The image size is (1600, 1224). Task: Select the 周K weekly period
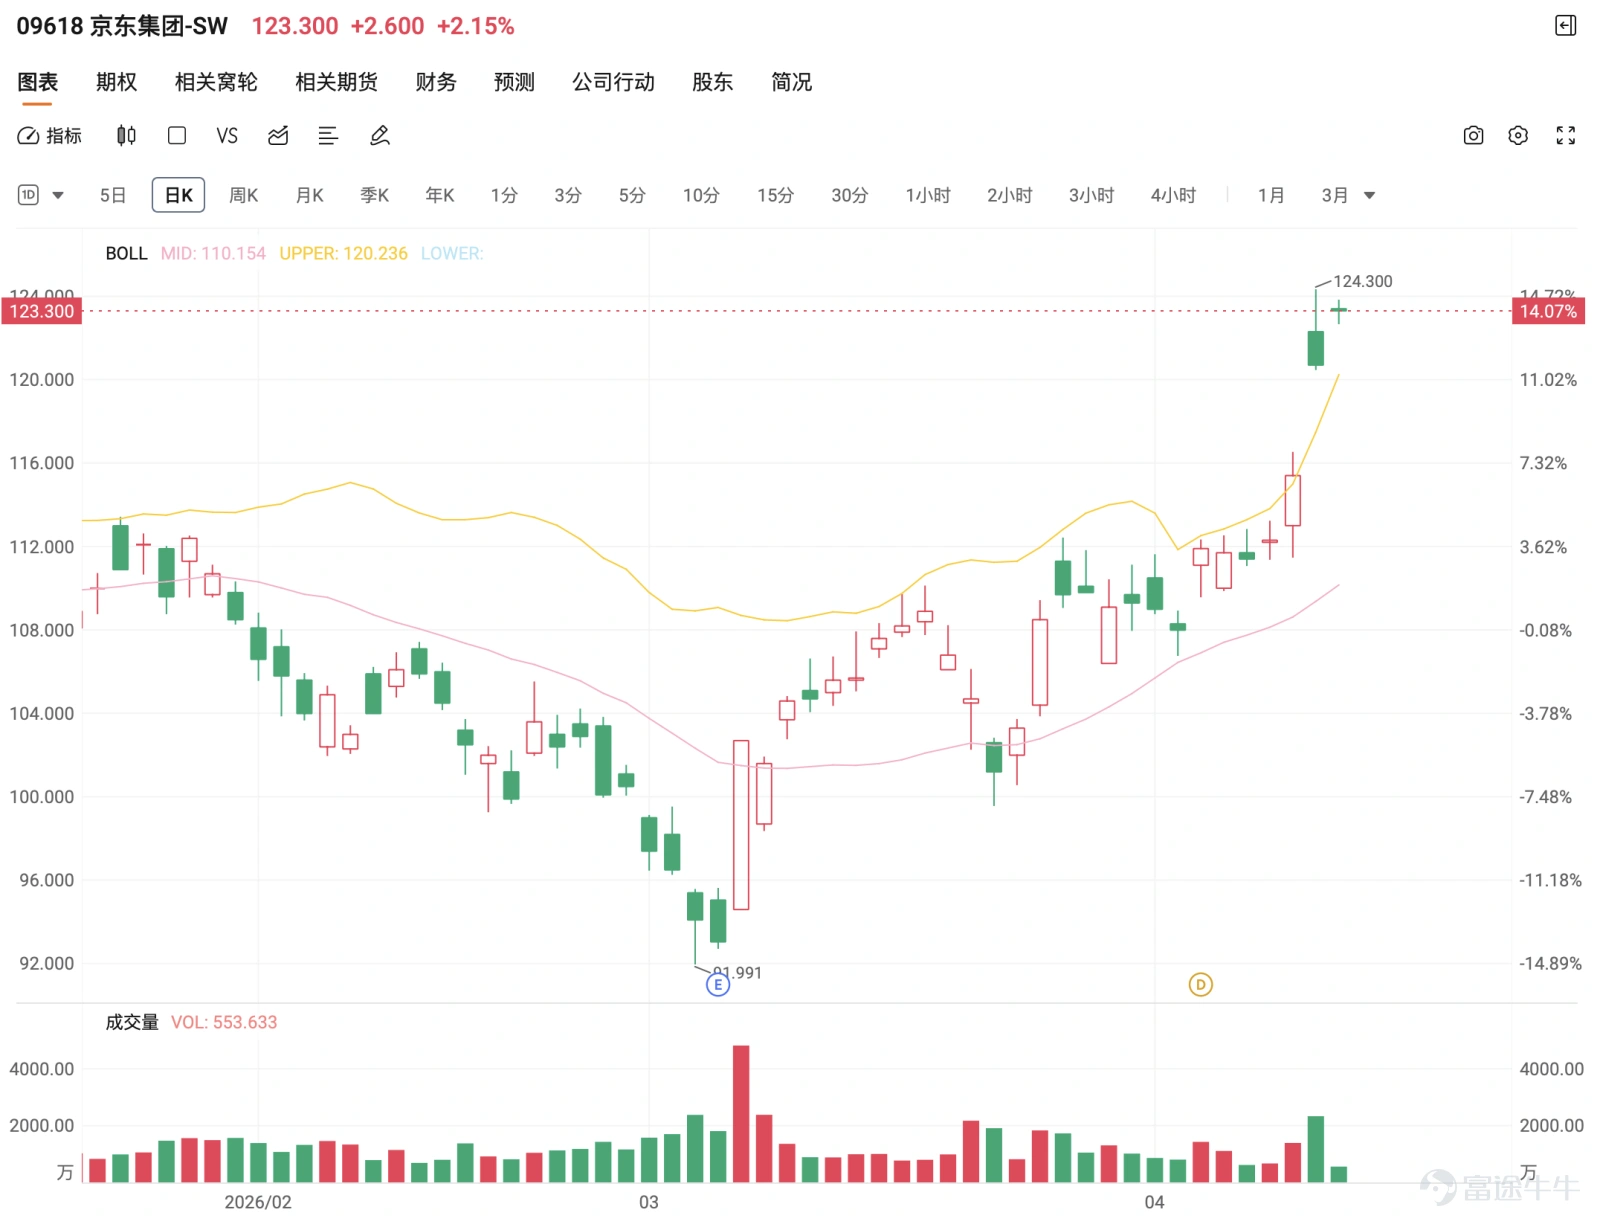coord(244,195)
